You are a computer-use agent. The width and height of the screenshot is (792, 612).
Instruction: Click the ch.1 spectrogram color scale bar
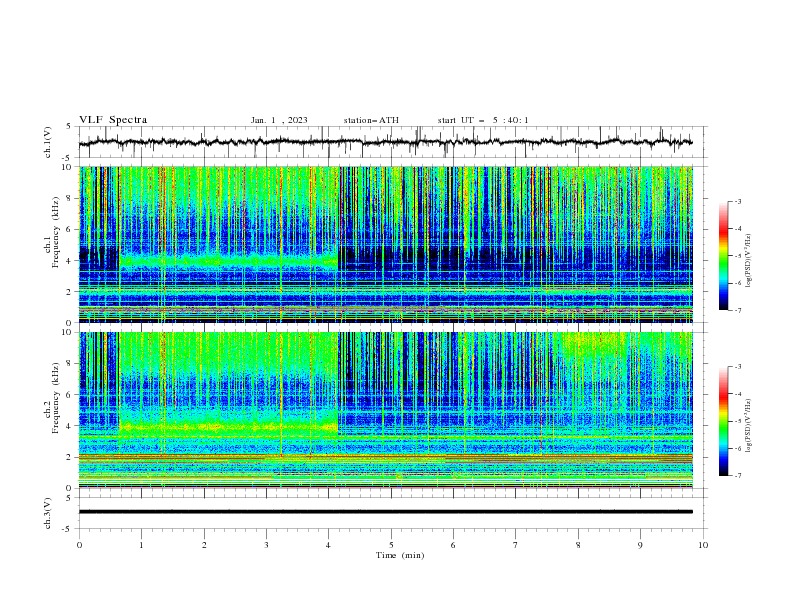[724, 255]
